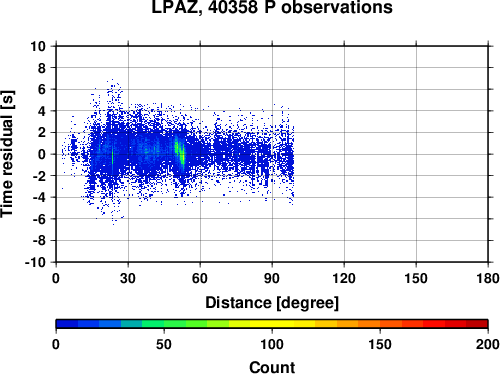Select dark blue swatch at colorbar start
500x374 pixels.
(67, 323)
